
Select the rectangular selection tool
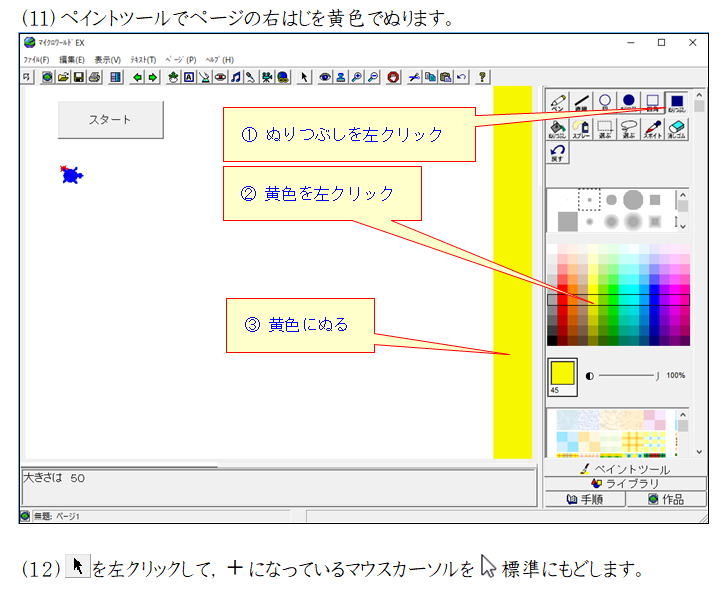point(605,129)
